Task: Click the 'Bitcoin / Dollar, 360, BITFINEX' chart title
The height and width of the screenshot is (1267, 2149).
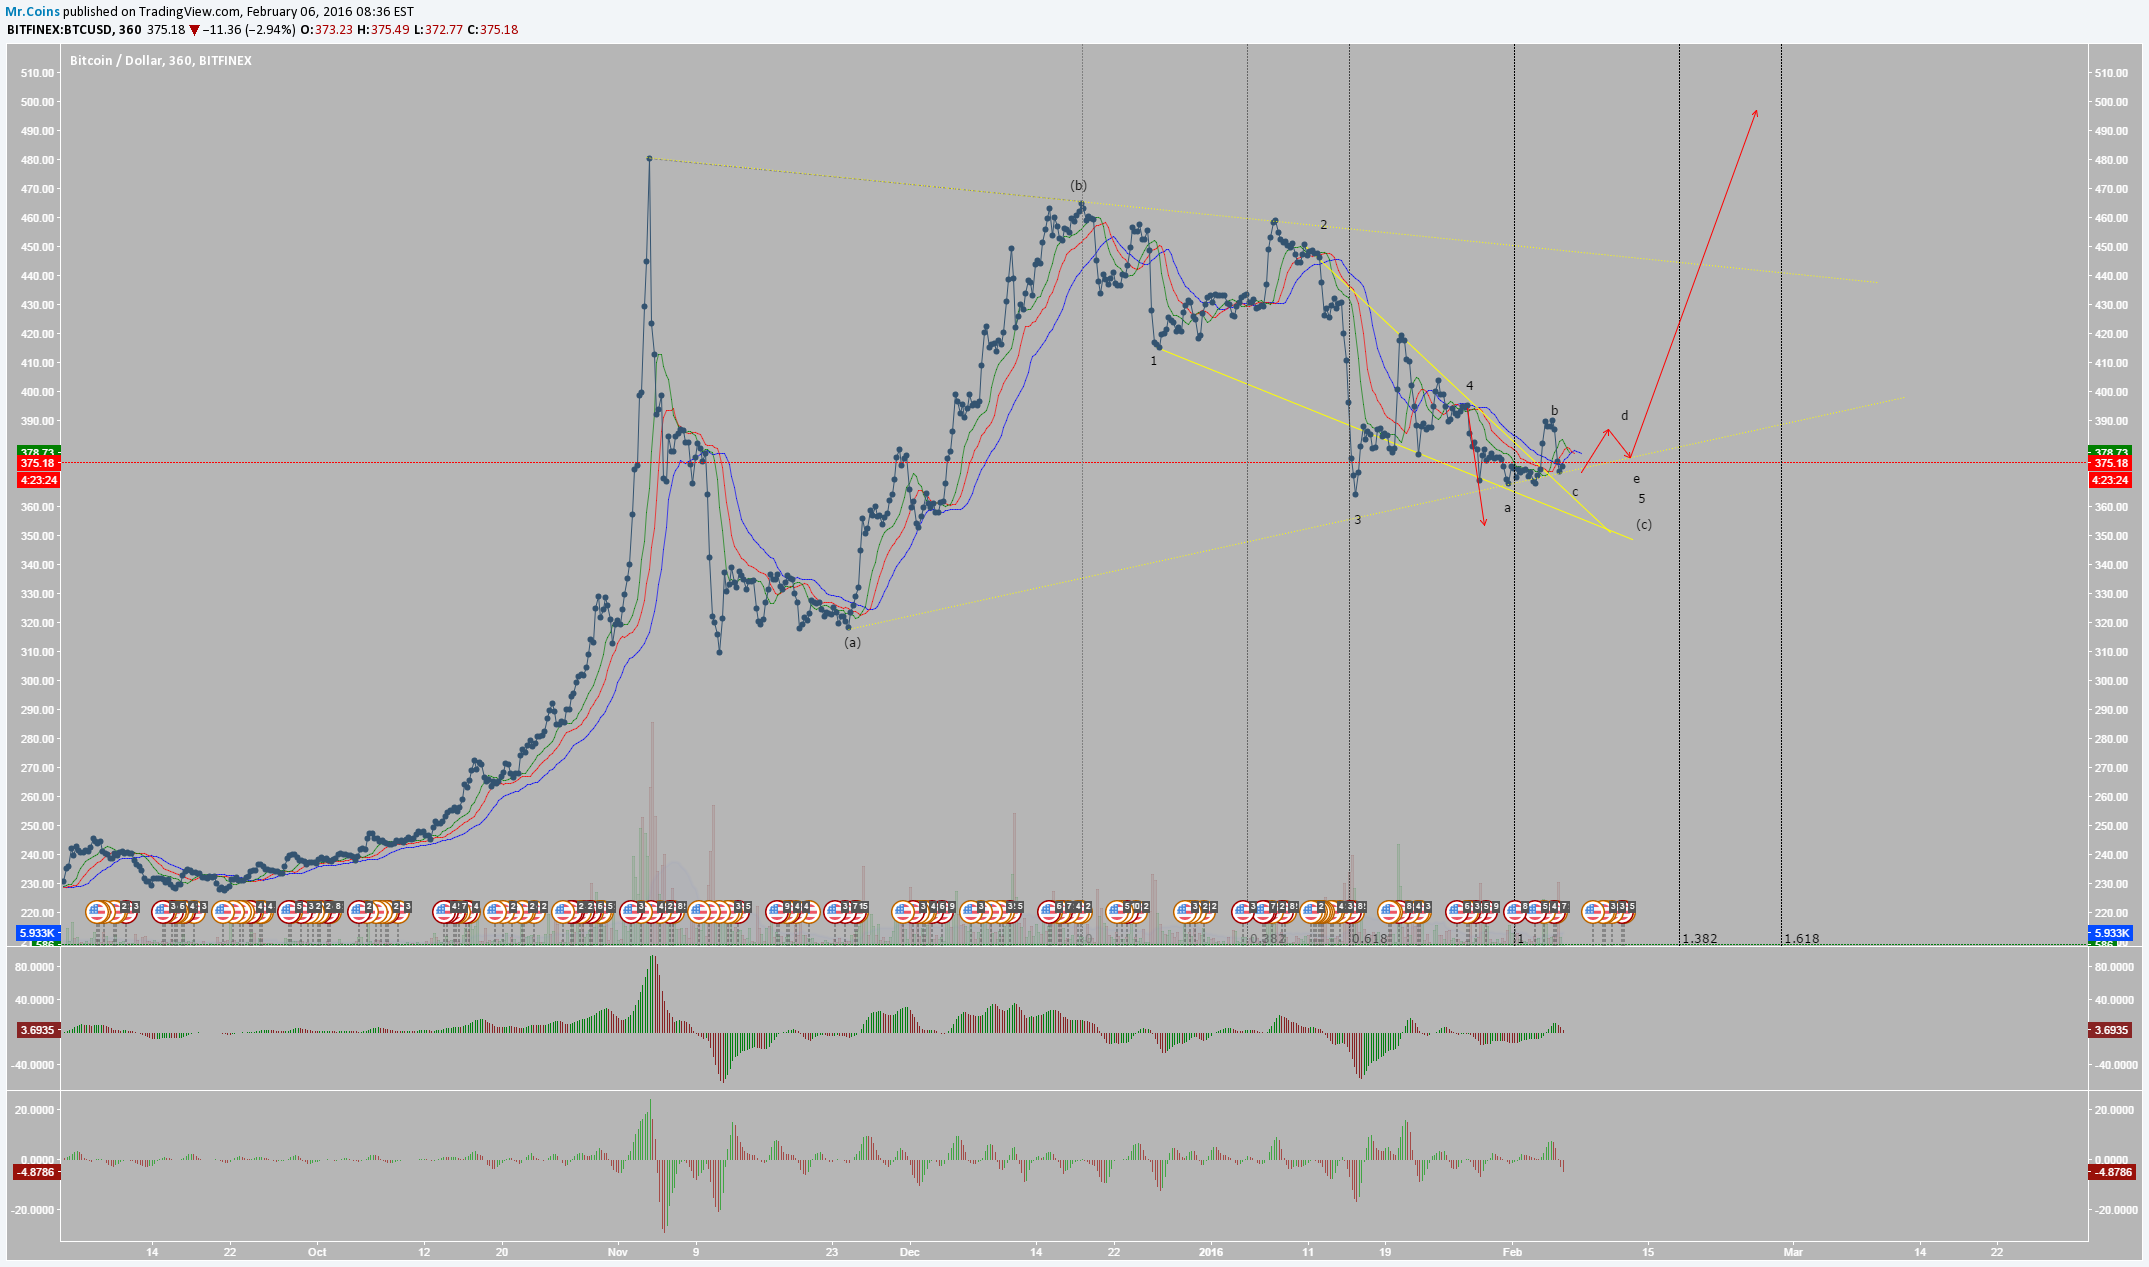Action: coord(161,61)
